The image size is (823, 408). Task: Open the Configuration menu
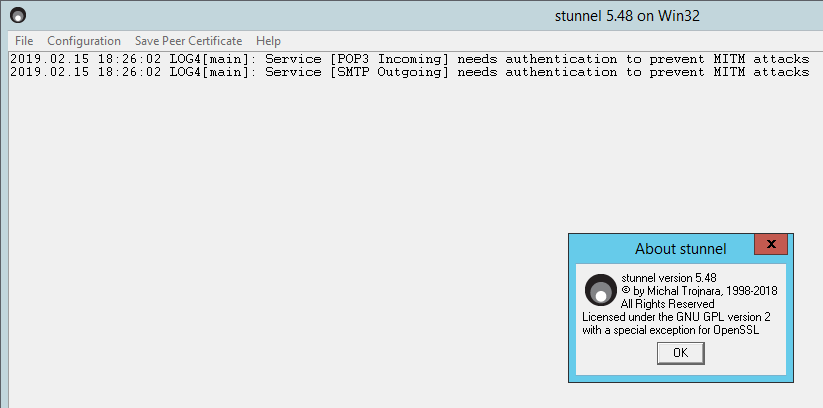point(84,41)
